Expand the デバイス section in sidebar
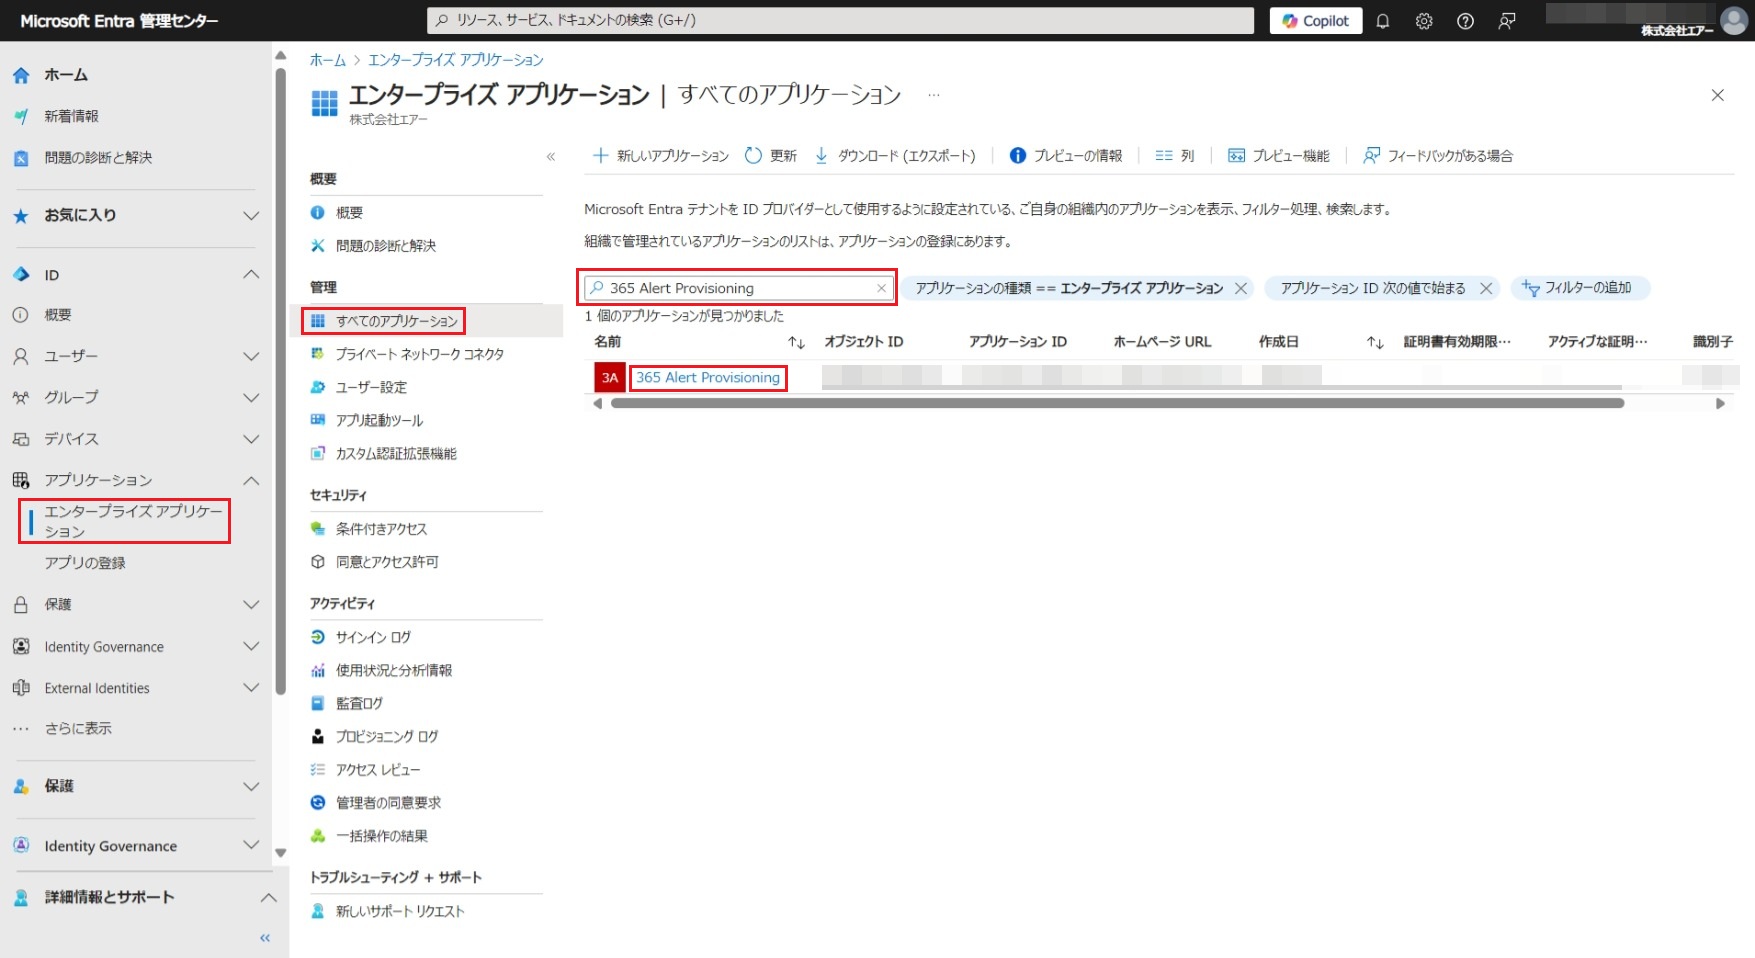Image resolution: width=1755 pixels, height=958 pixels. point(251,439)
